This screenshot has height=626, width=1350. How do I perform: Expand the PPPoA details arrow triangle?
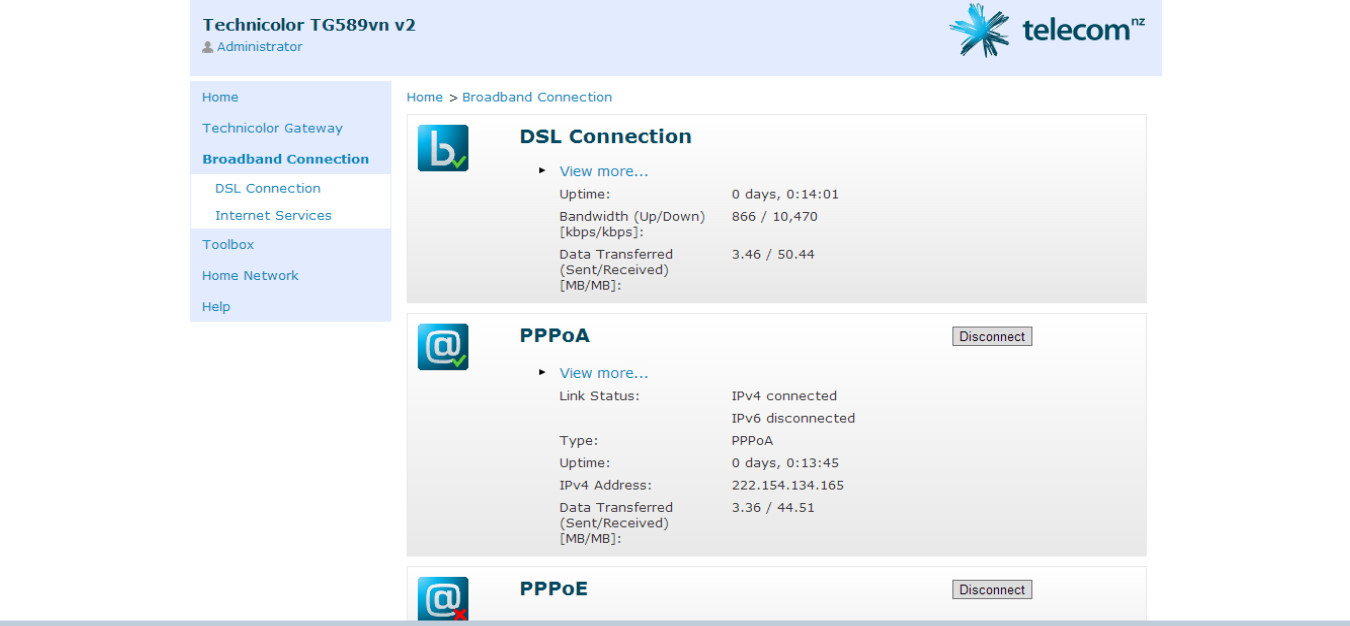pos(542,373)
